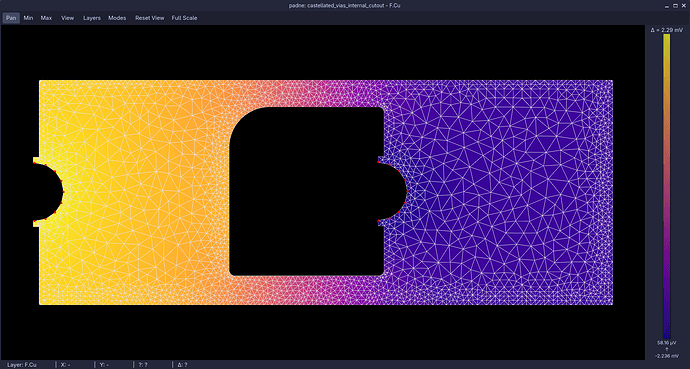
Task: Click the 58.16 µV scale value
Action: [x=667, y=343]
